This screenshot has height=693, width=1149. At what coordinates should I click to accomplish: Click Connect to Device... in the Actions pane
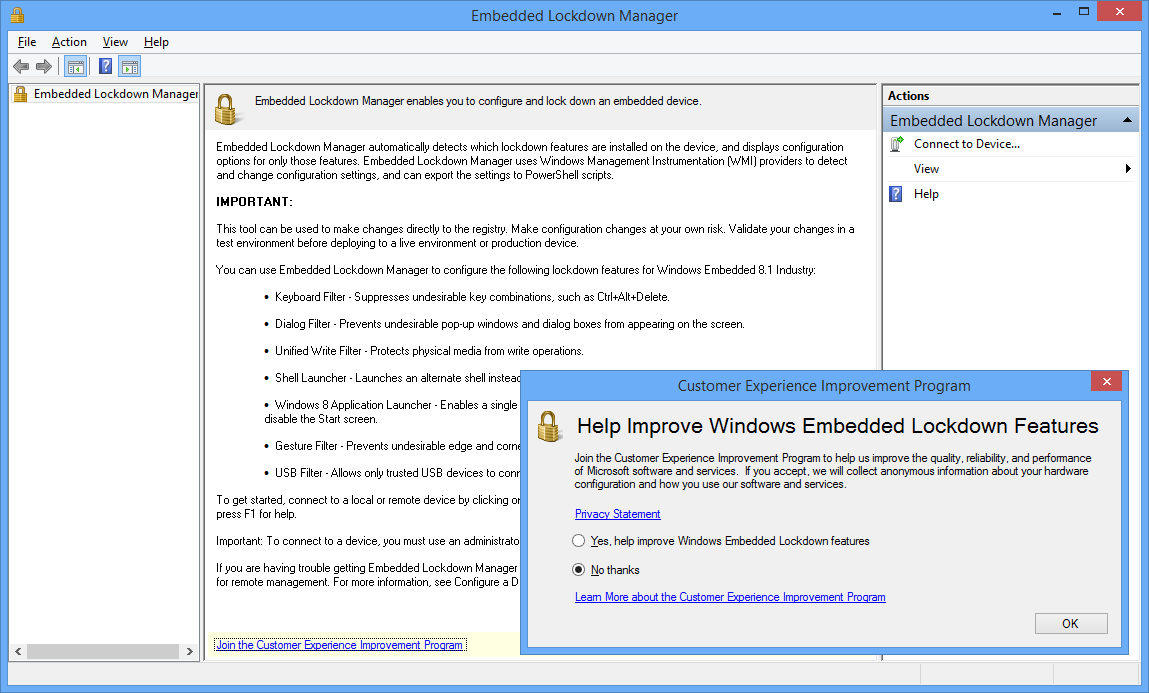967,144
